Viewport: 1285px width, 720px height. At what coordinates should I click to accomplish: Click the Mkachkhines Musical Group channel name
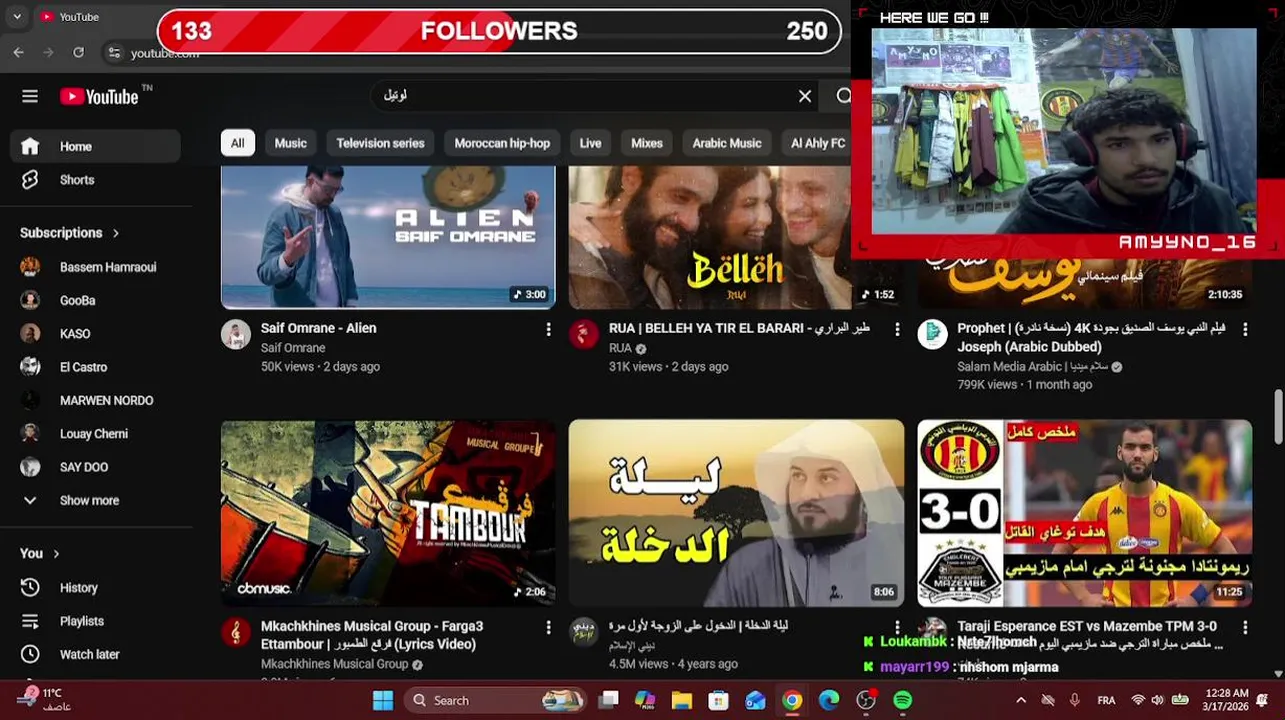334,664
